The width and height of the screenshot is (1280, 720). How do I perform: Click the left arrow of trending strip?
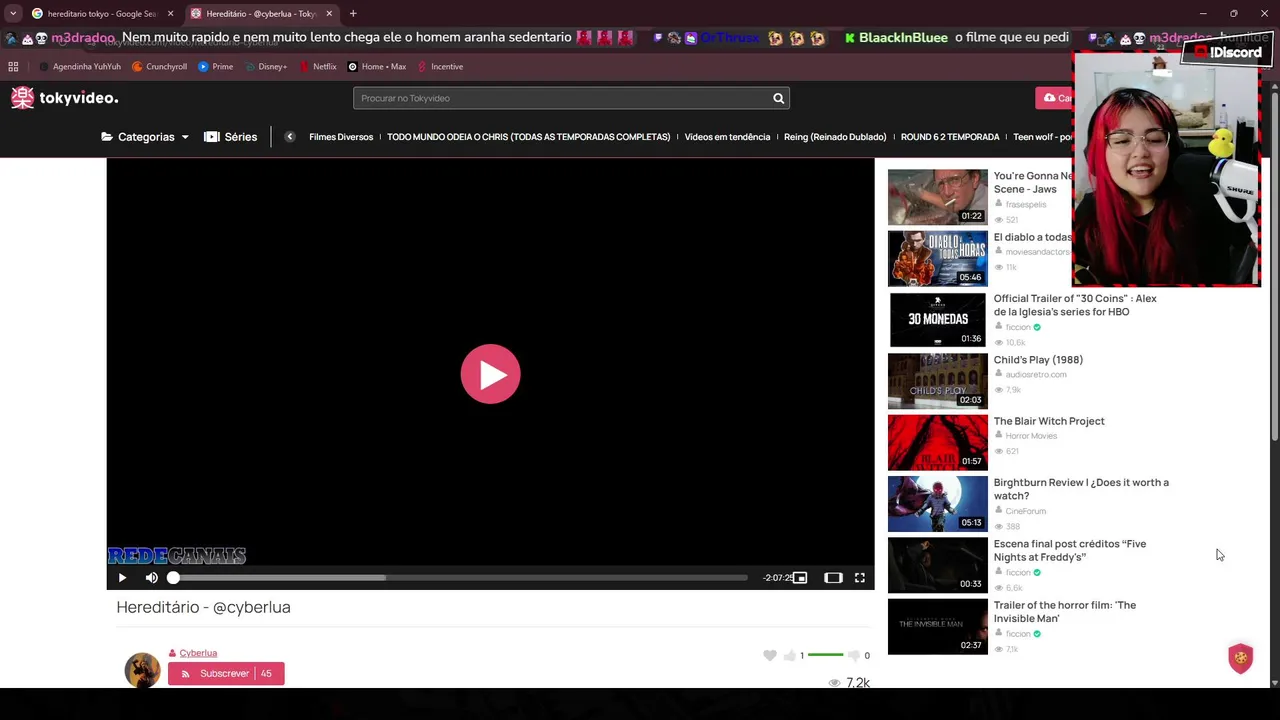[290, 137]
